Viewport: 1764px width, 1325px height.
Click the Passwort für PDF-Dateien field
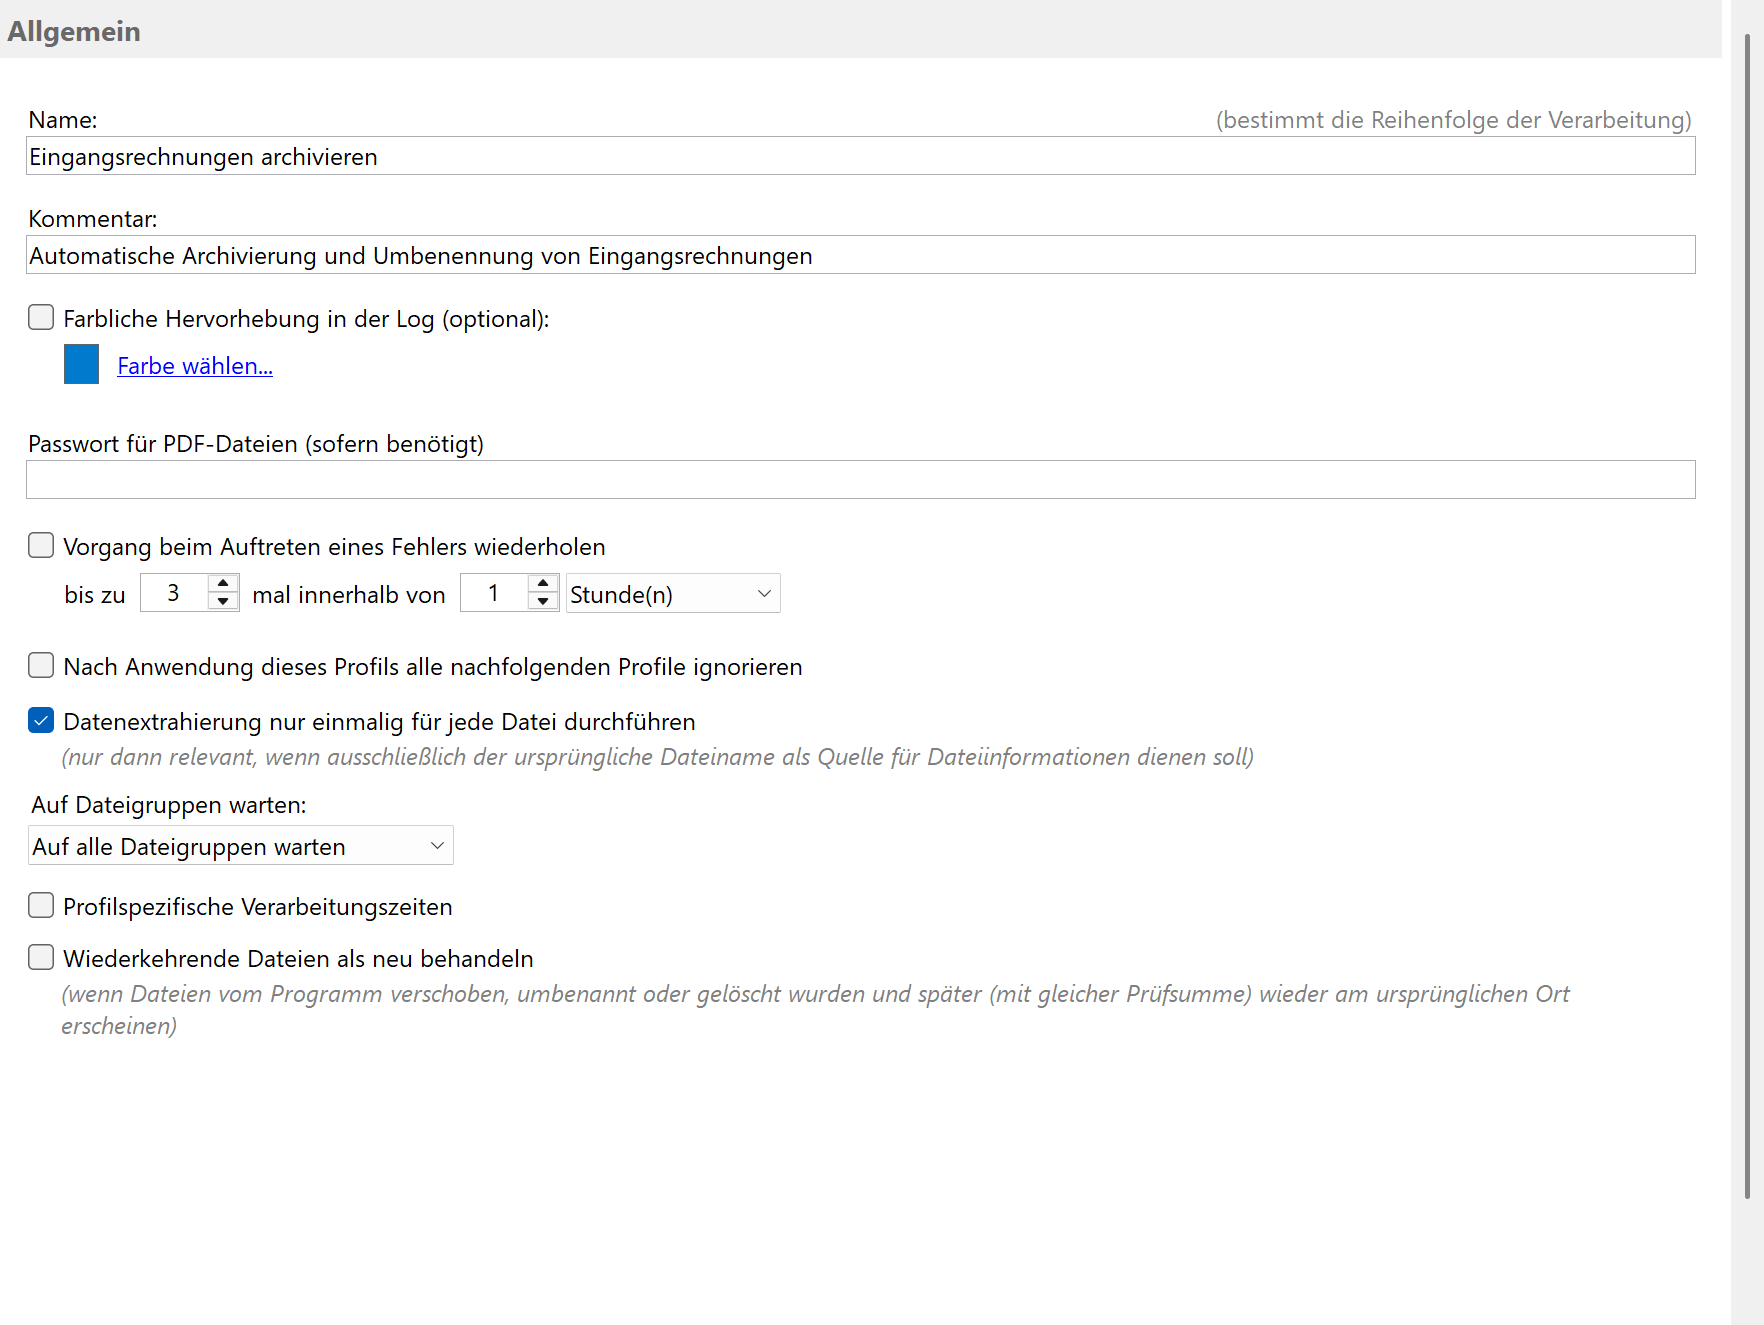tap(860, 480)
